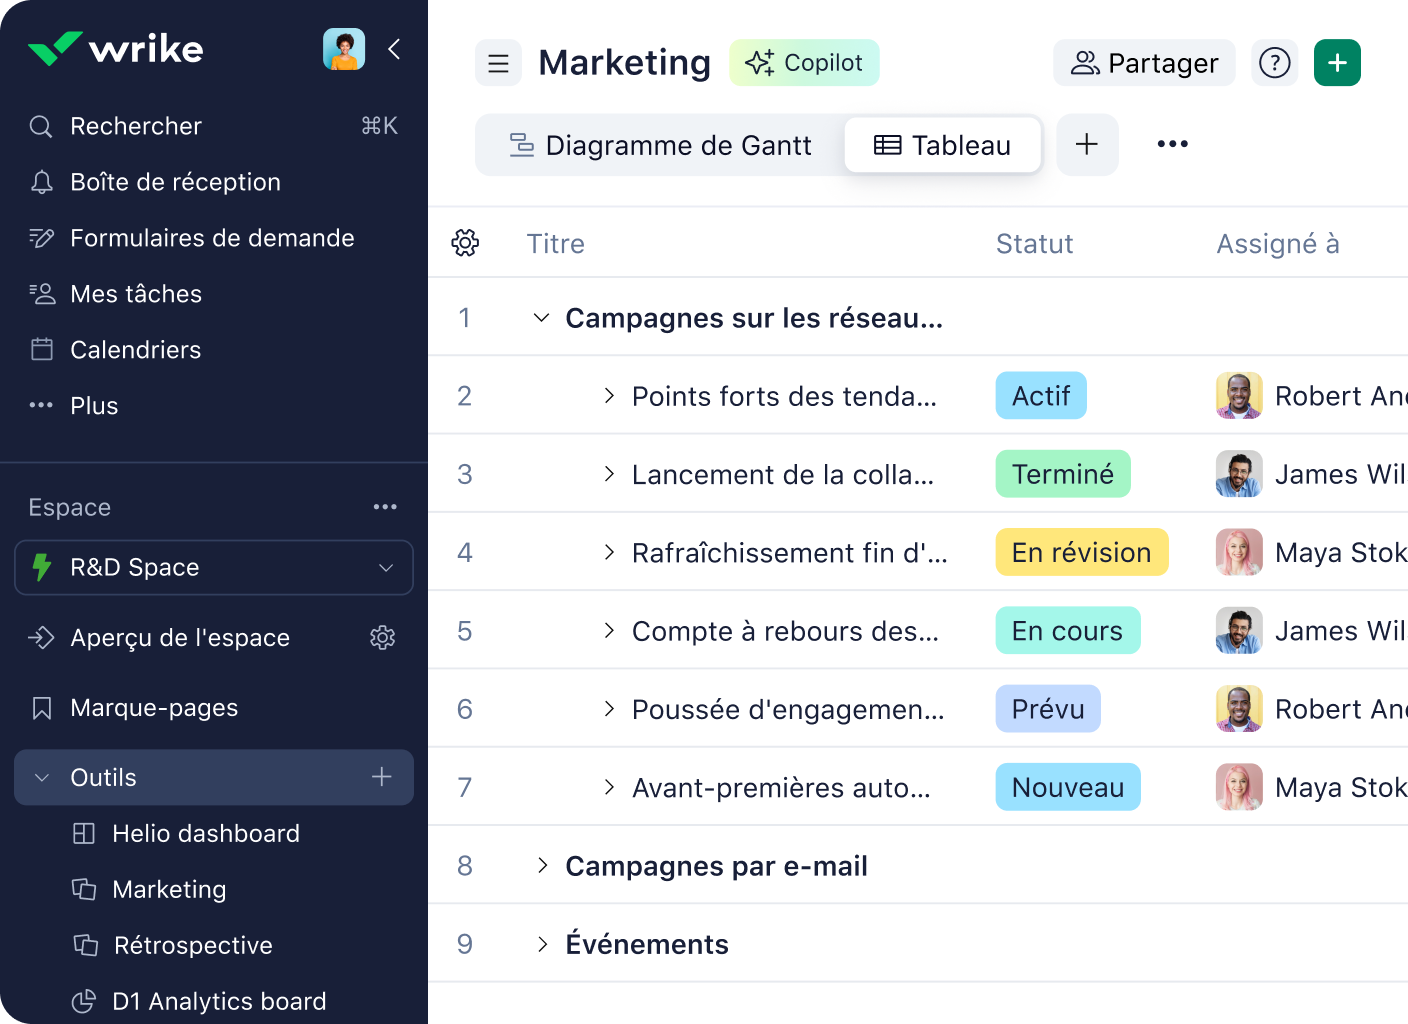Open the help question mark icon
Viewport: 1408px width, 1024px height.
pos(1274,63)
